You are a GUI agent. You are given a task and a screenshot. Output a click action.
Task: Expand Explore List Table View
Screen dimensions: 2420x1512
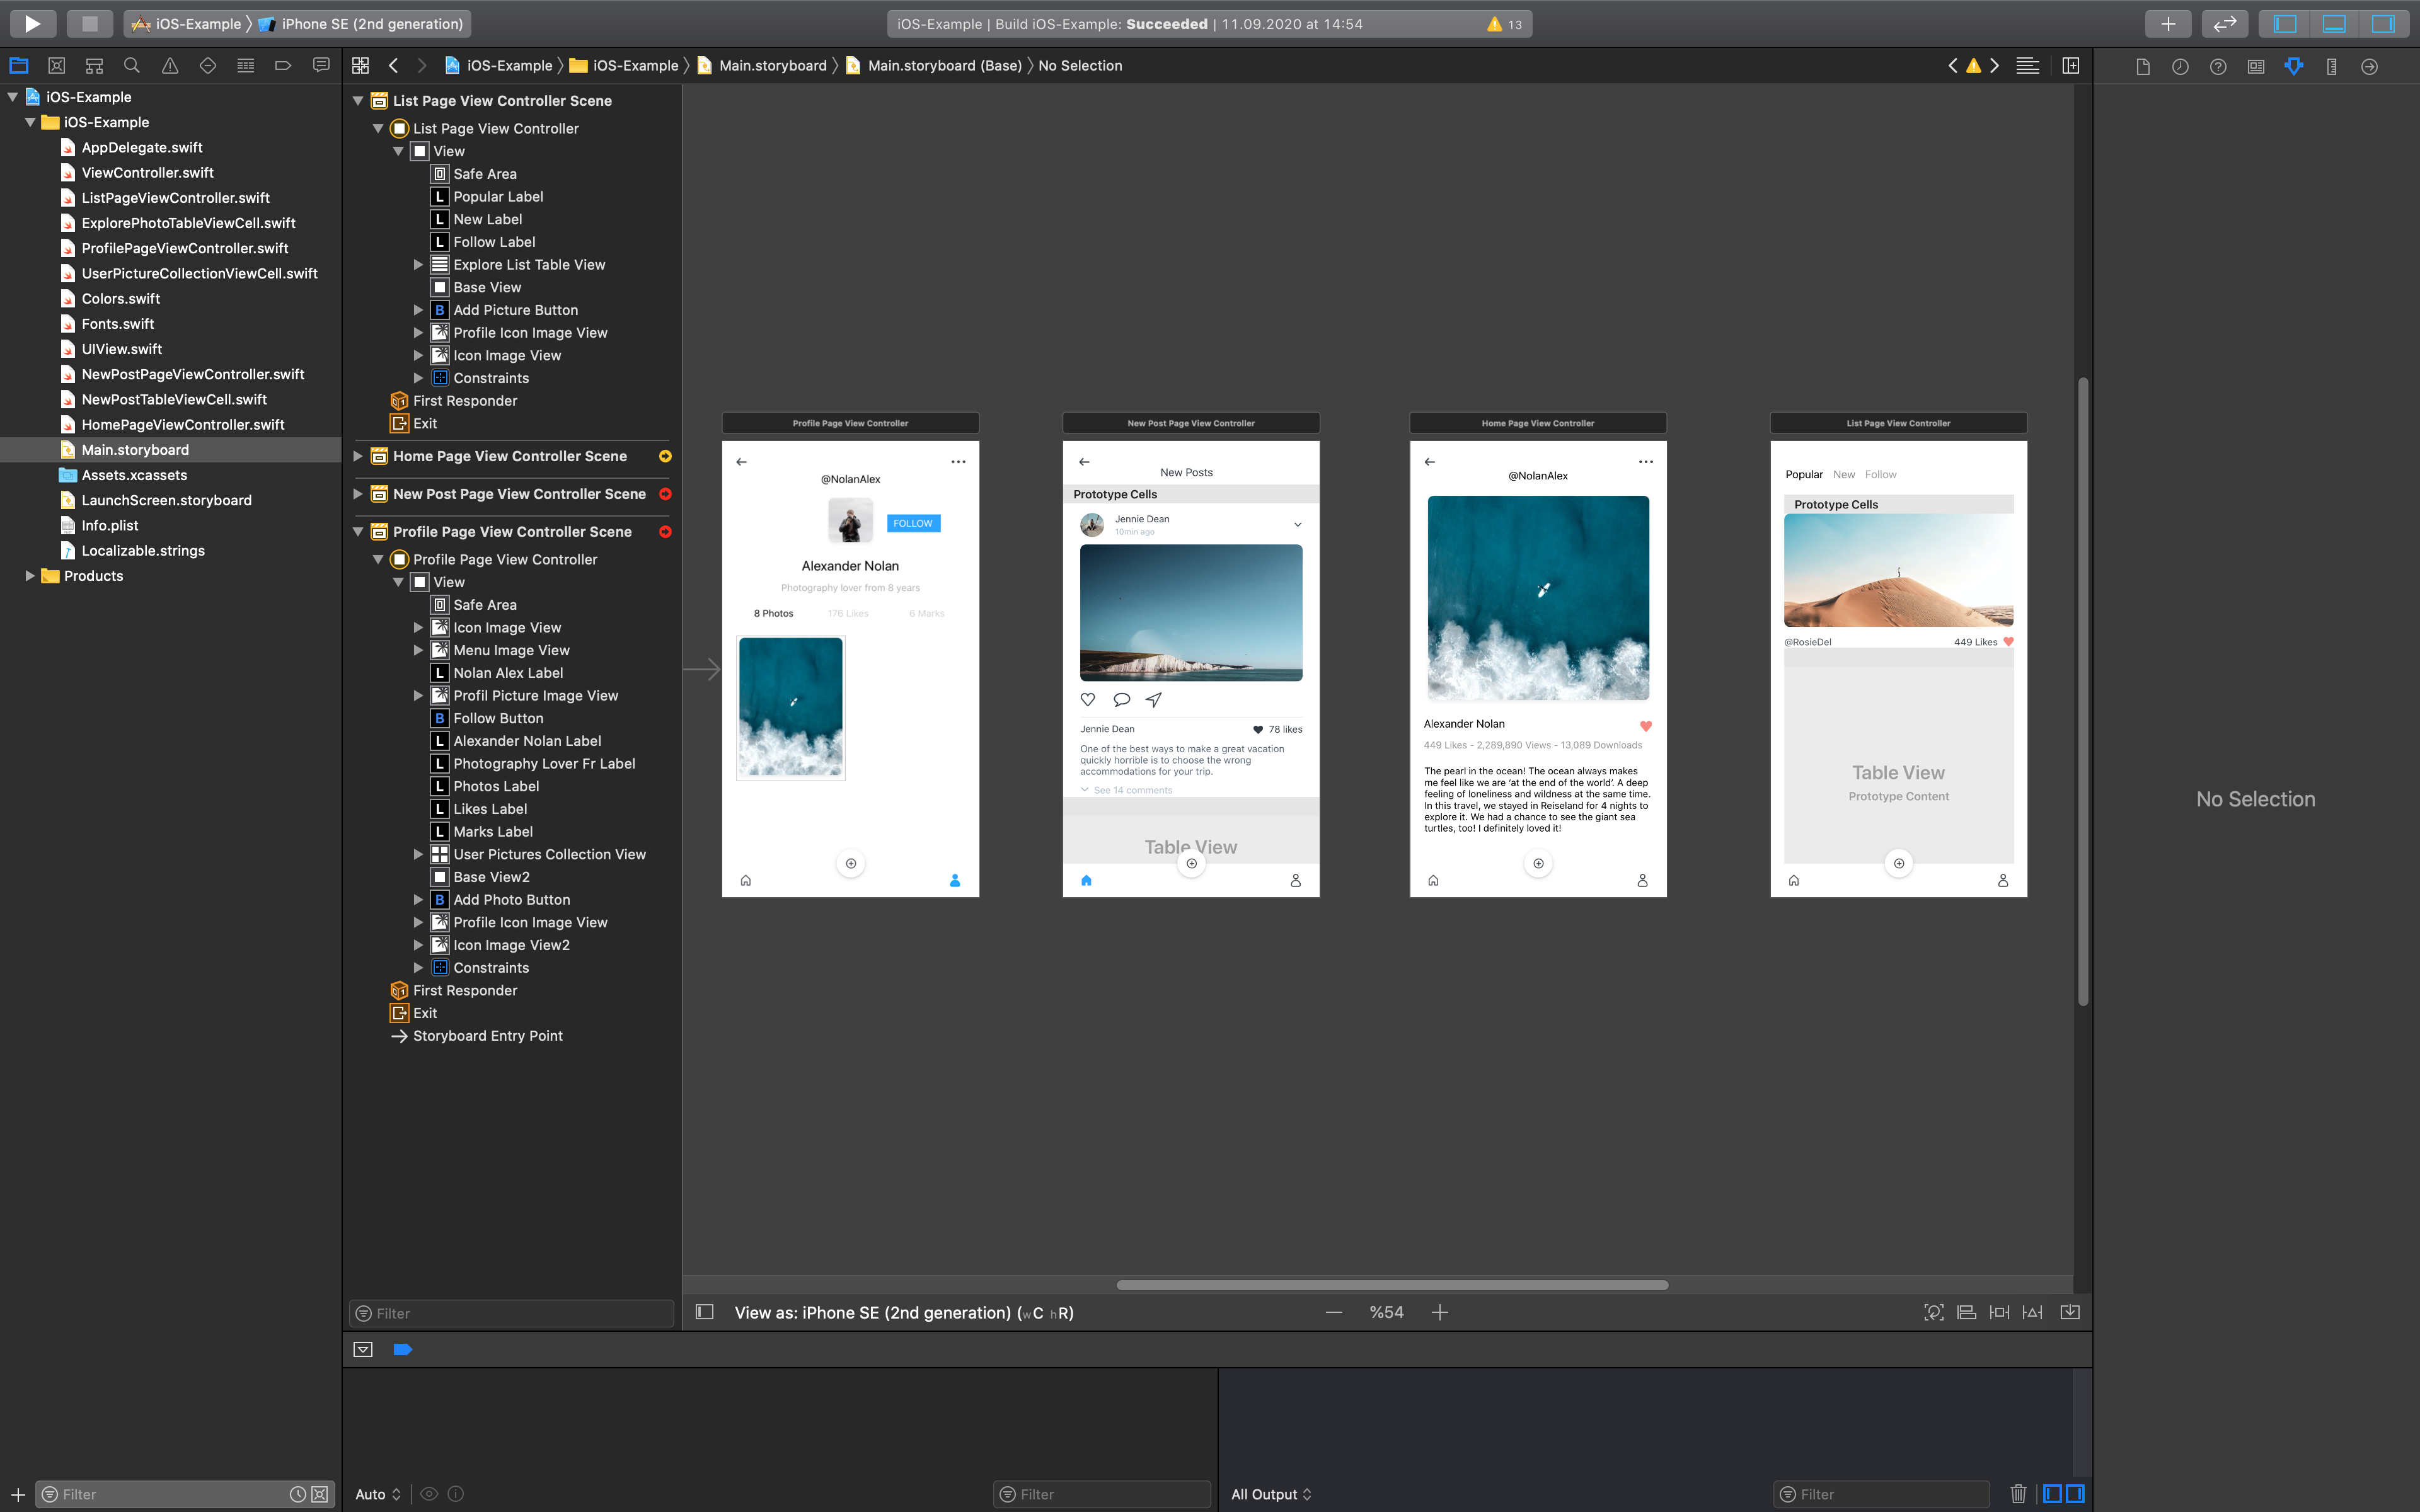418,265
